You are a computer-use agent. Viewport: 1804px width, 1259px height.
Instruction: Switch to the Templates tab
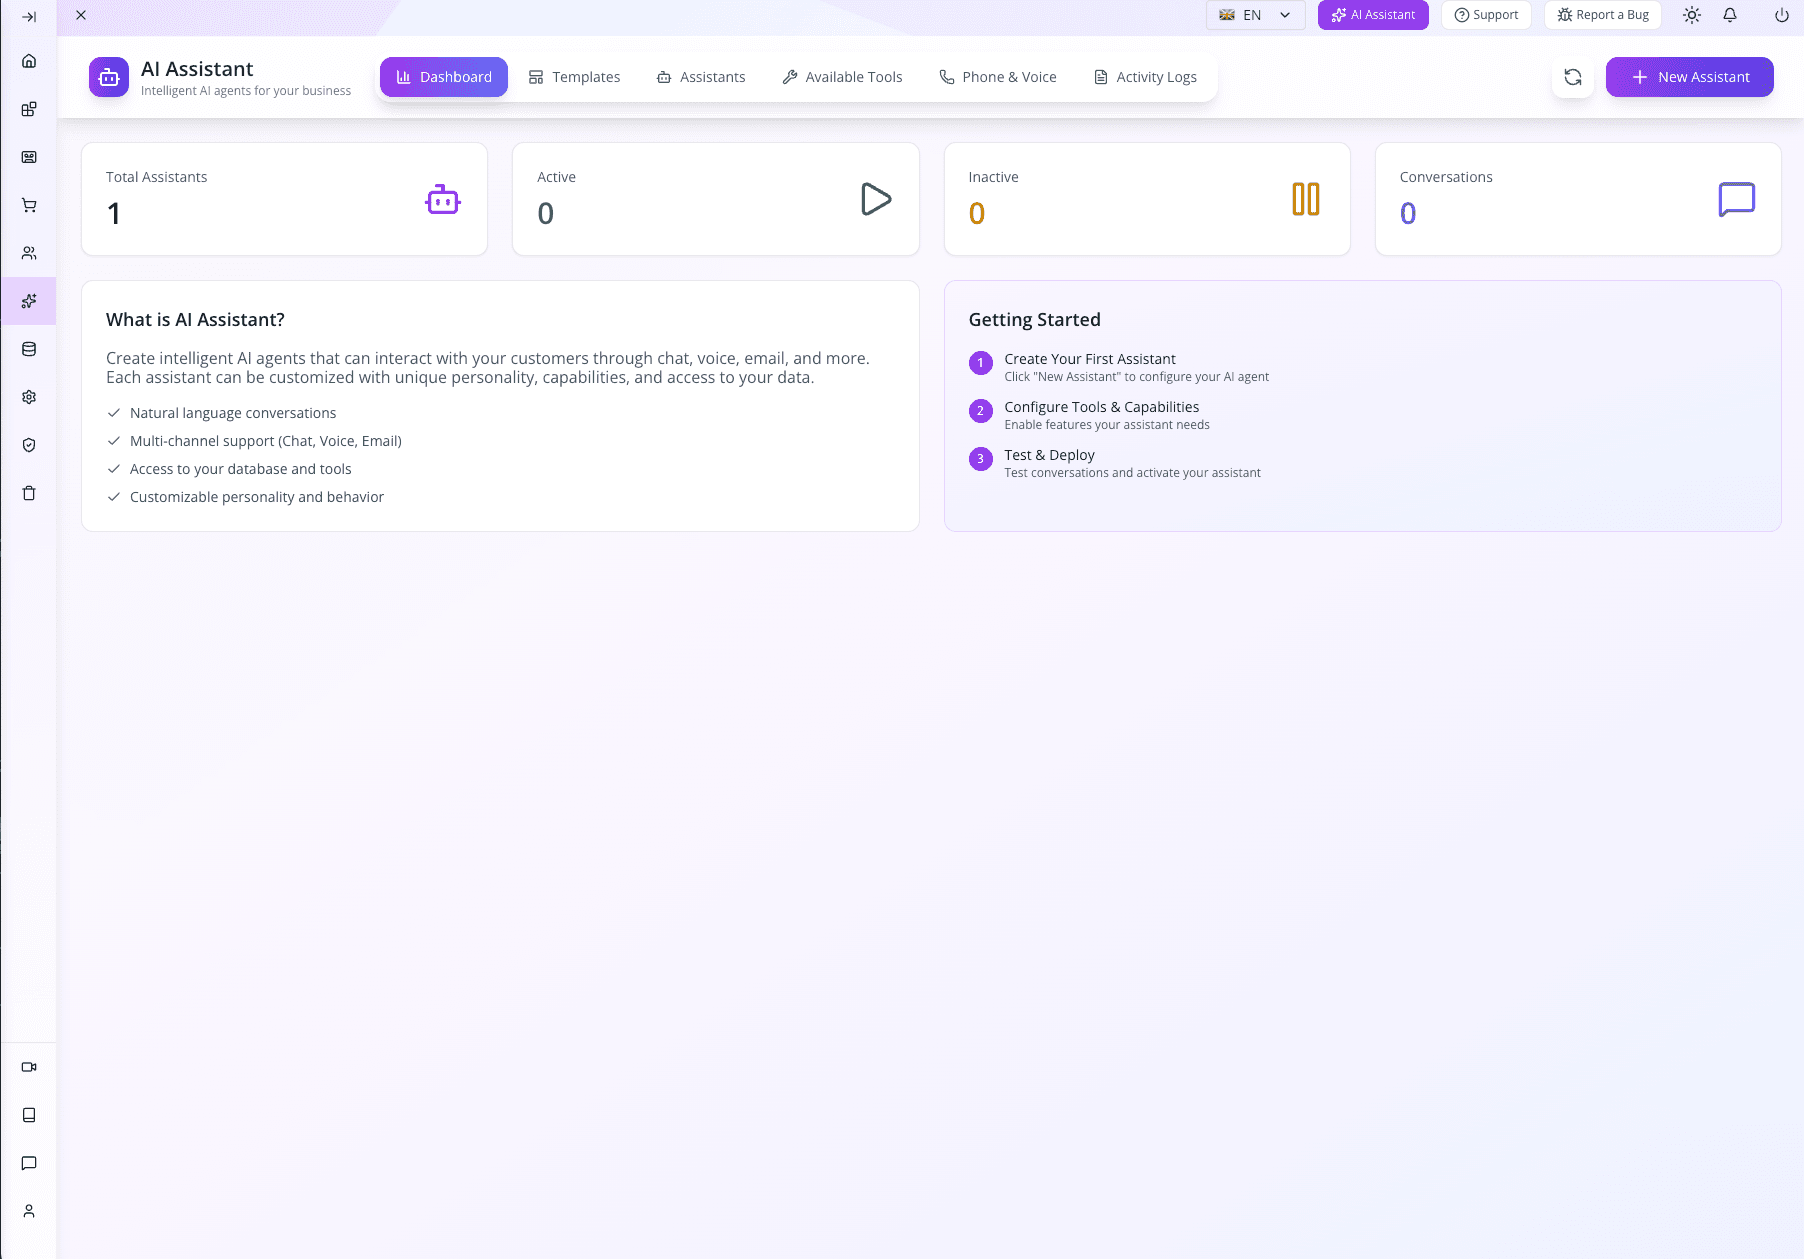click(574, 77)
